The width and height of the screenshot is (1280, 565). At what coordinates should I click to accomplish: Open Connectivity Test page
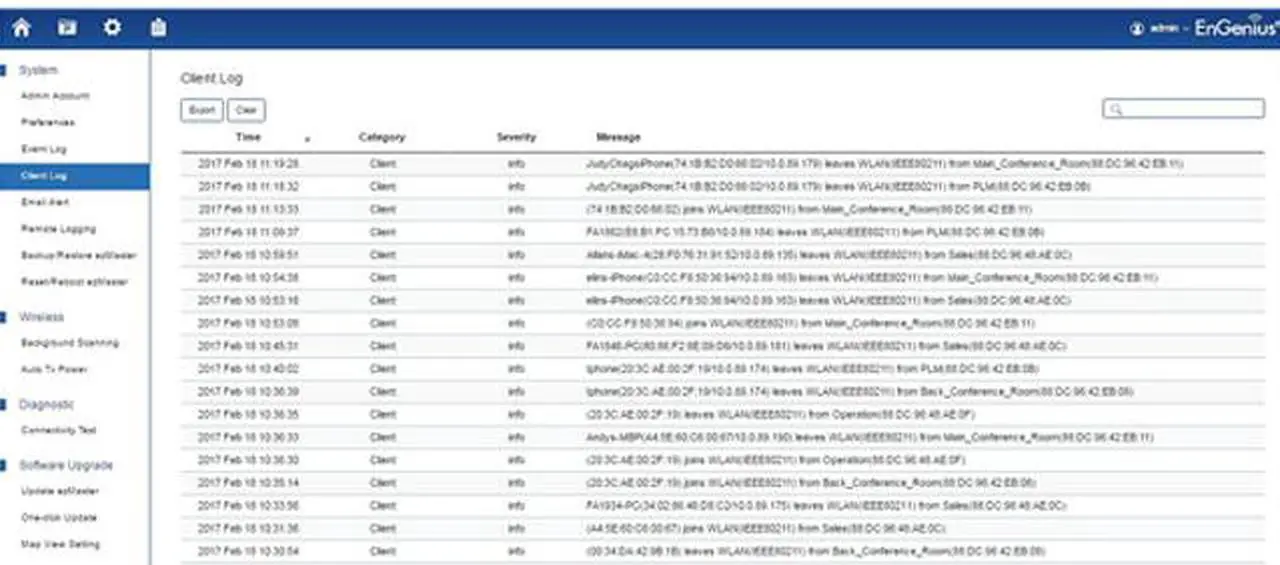[58, 431]
